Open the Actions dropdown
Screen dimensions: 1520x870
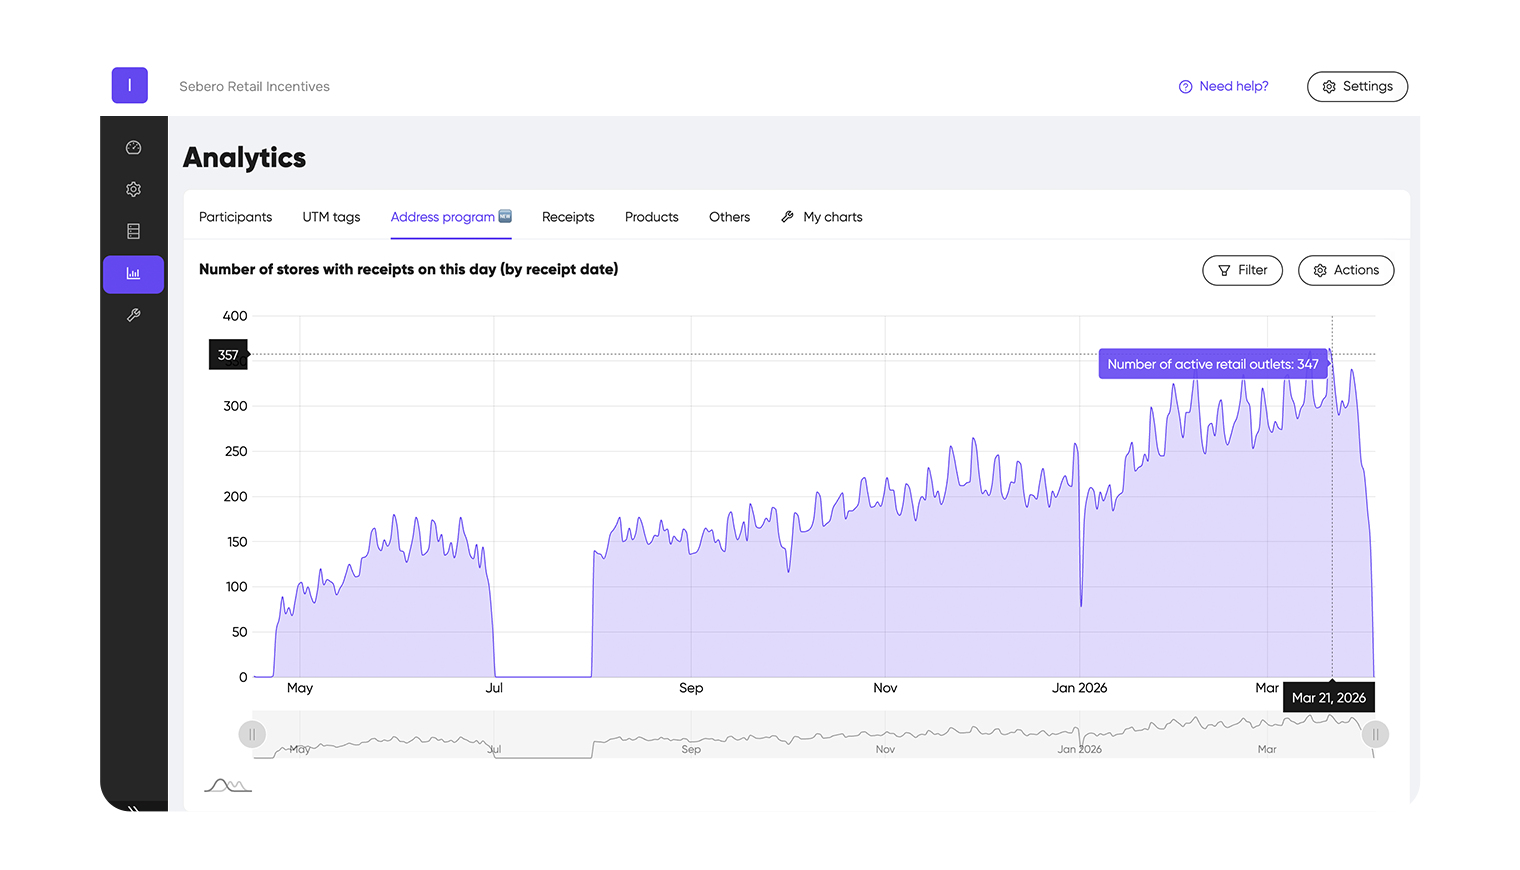pos(1346,270)
